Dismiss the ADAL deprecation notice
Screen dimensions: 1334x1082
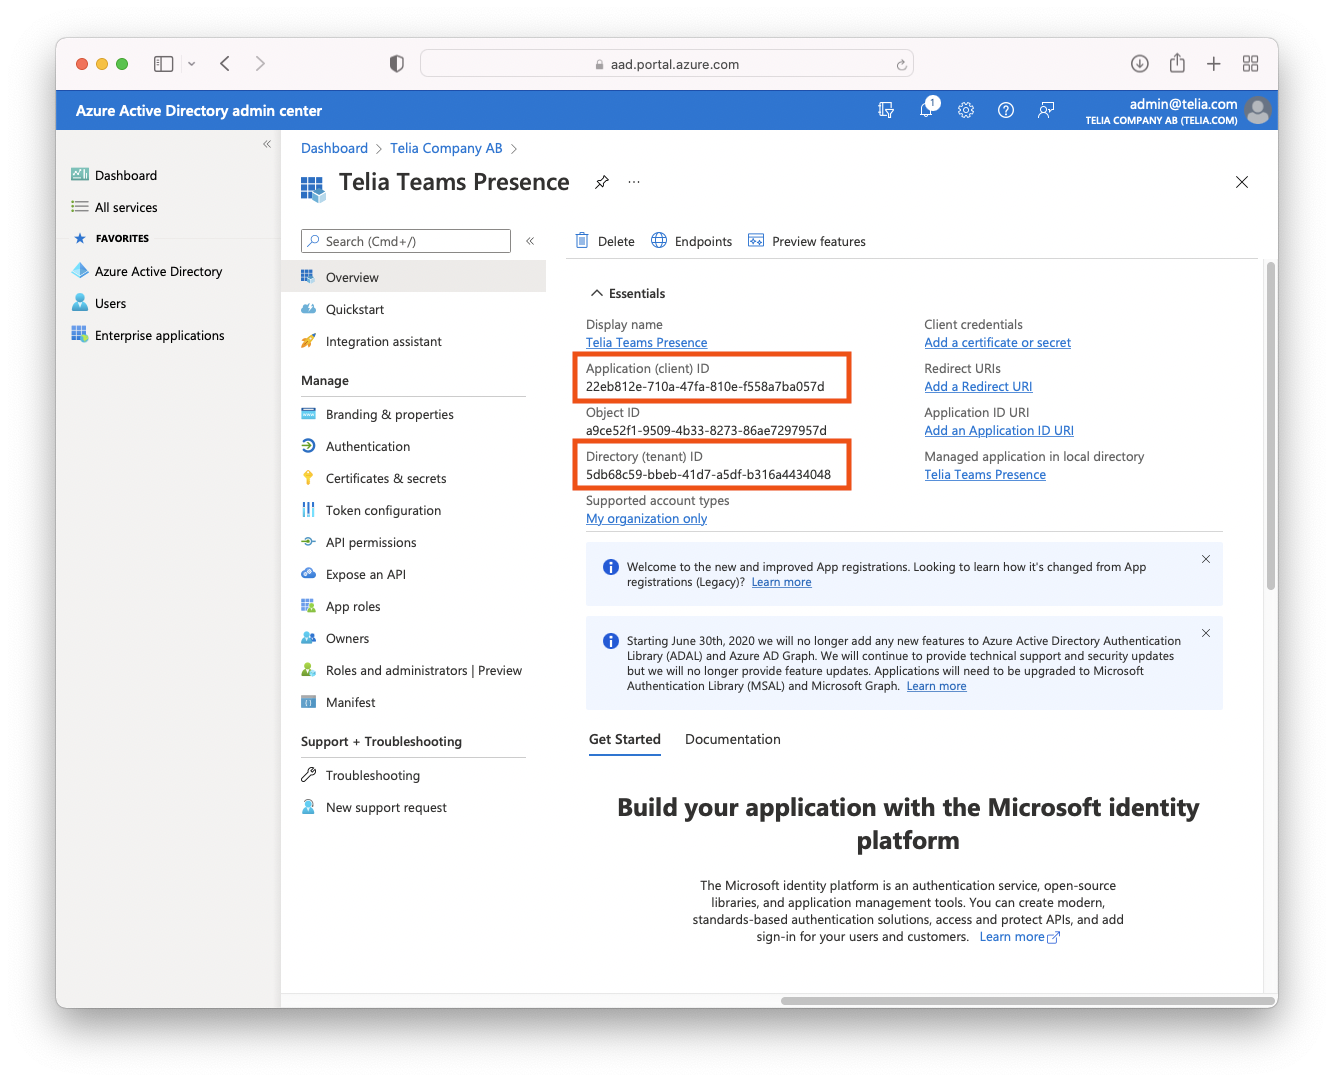1206,633
